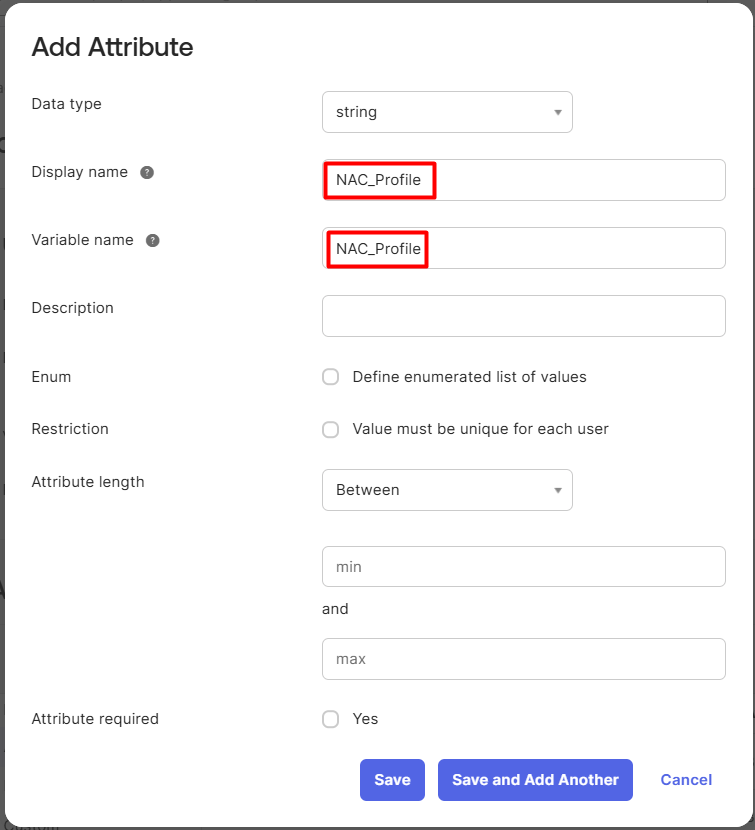
Task: Click into the empty Description field
Action: pos(524,316)
